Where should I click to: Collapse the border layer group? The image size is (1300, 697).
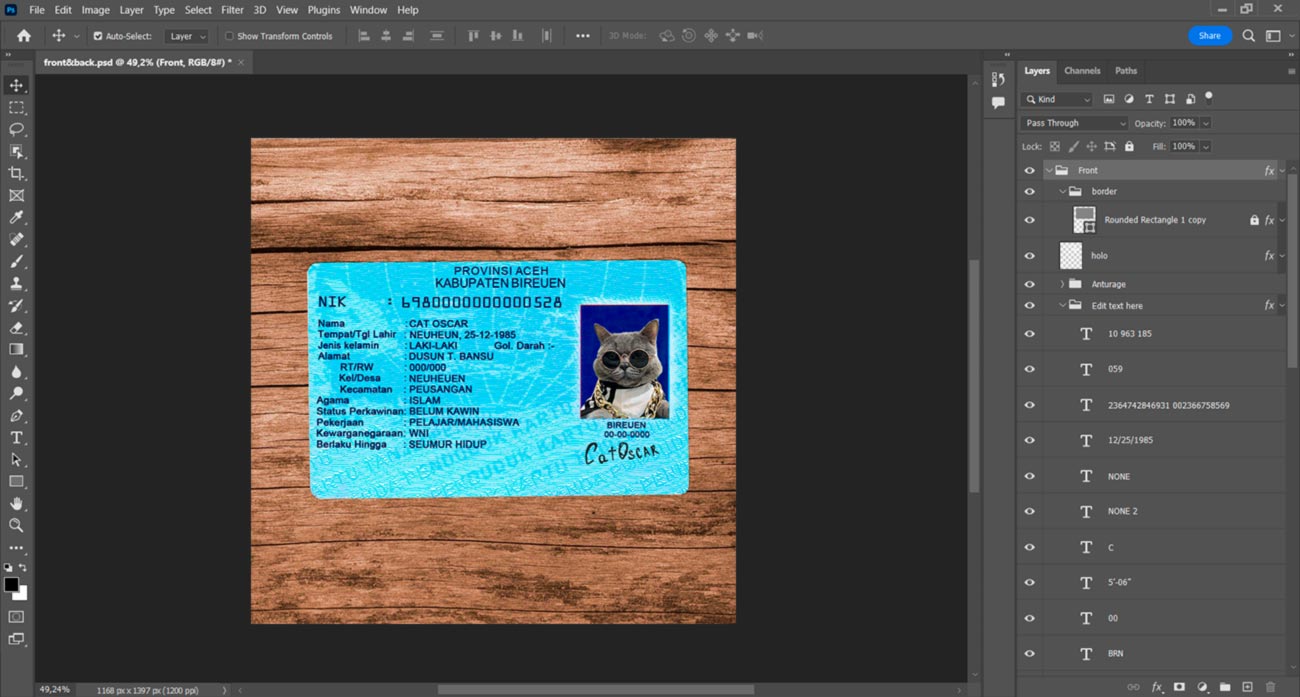click(x=1062, y=191)
